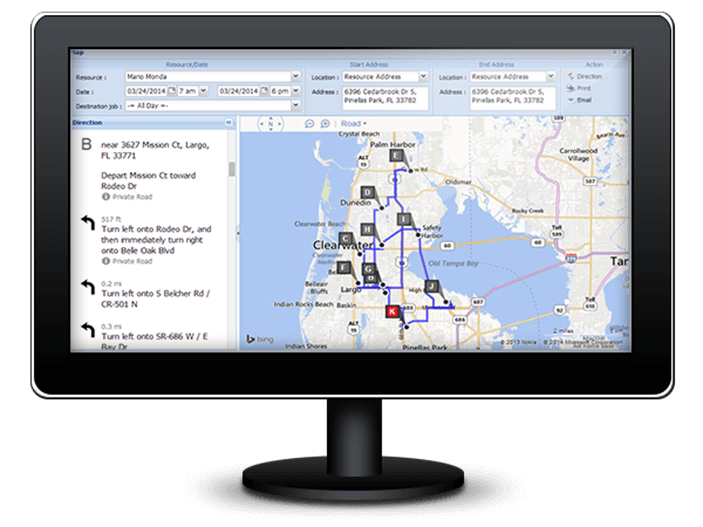Open the Road map type dropdown

pos(354,123)
